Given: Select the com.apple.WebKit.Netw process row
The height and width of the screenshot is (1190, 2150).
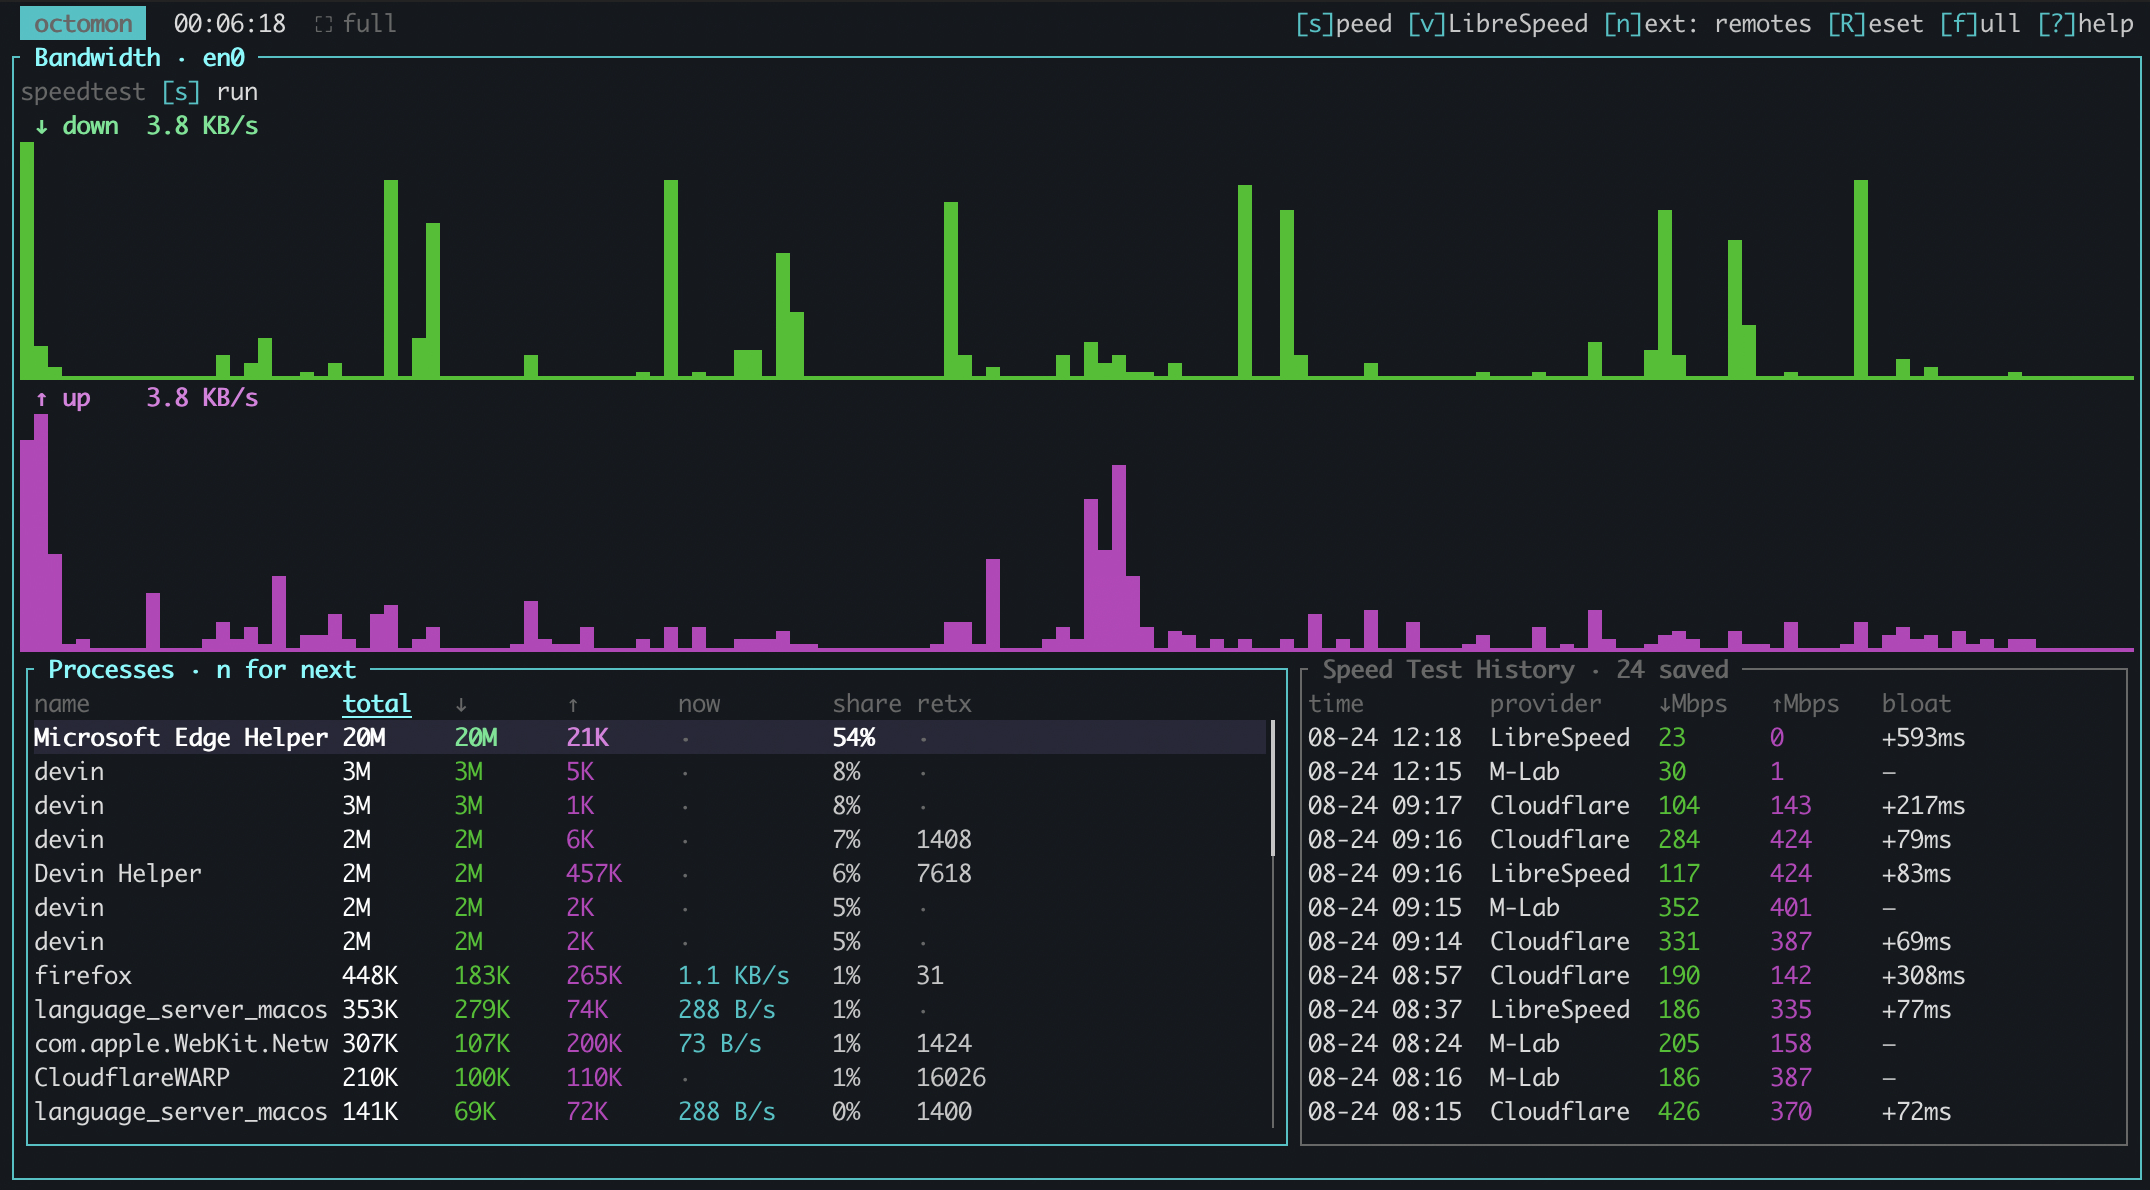Looking at the screenshot, I should coord(650,1044).
